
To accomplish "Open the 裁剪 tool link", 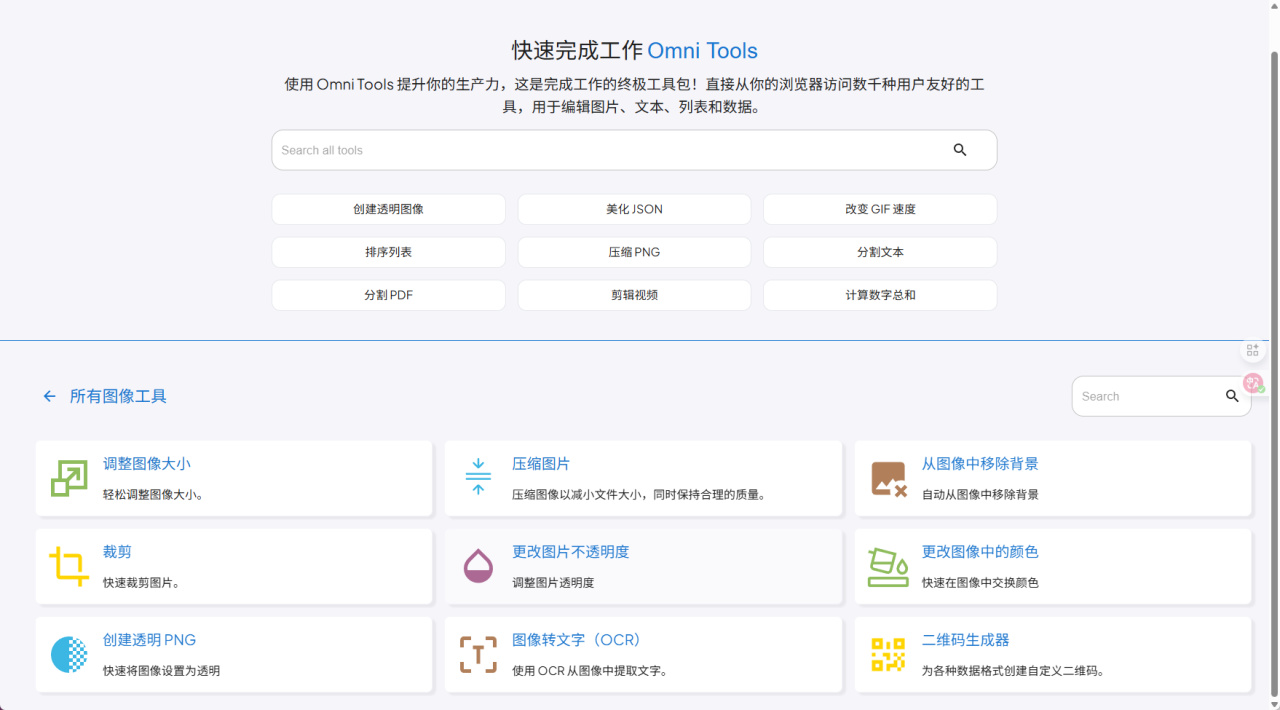I will (x=117, y=552).
